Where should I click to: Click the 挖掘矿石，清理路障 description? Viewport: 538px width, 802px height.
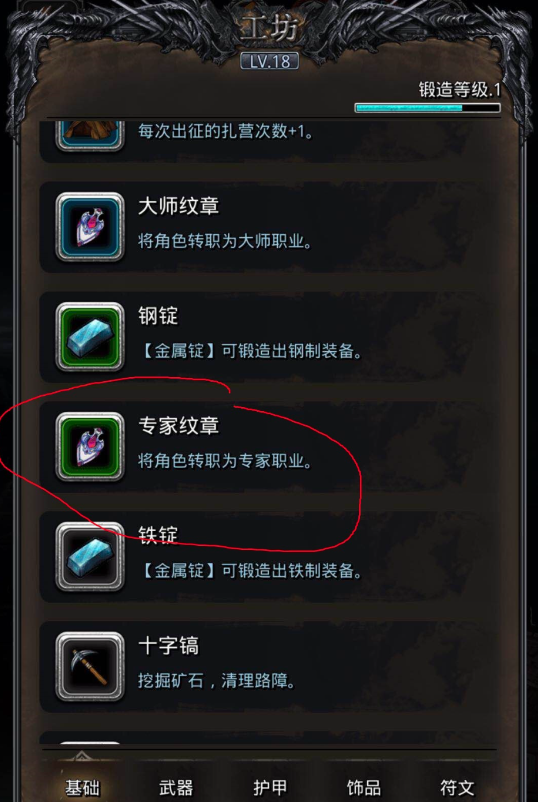point(217,681)
